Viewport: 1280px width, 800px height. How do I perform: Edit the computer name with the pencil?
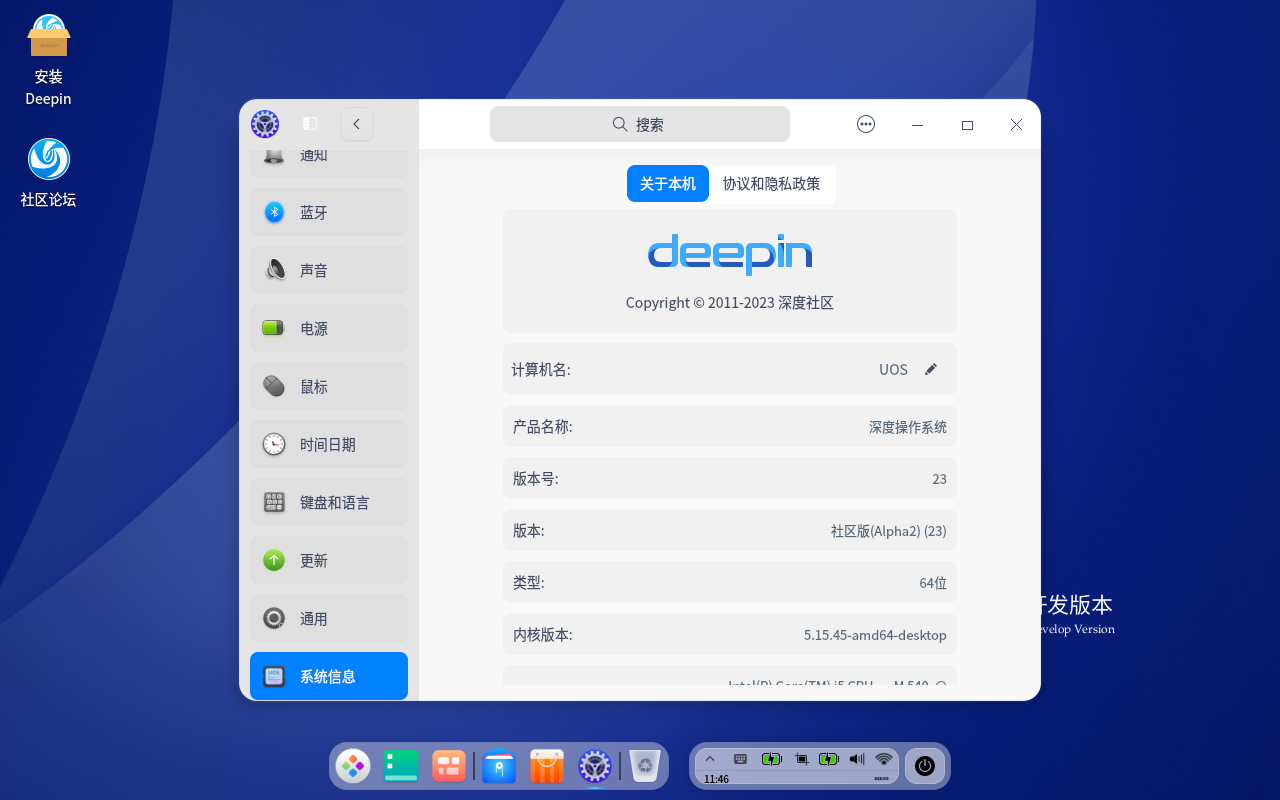click(931, 369)
